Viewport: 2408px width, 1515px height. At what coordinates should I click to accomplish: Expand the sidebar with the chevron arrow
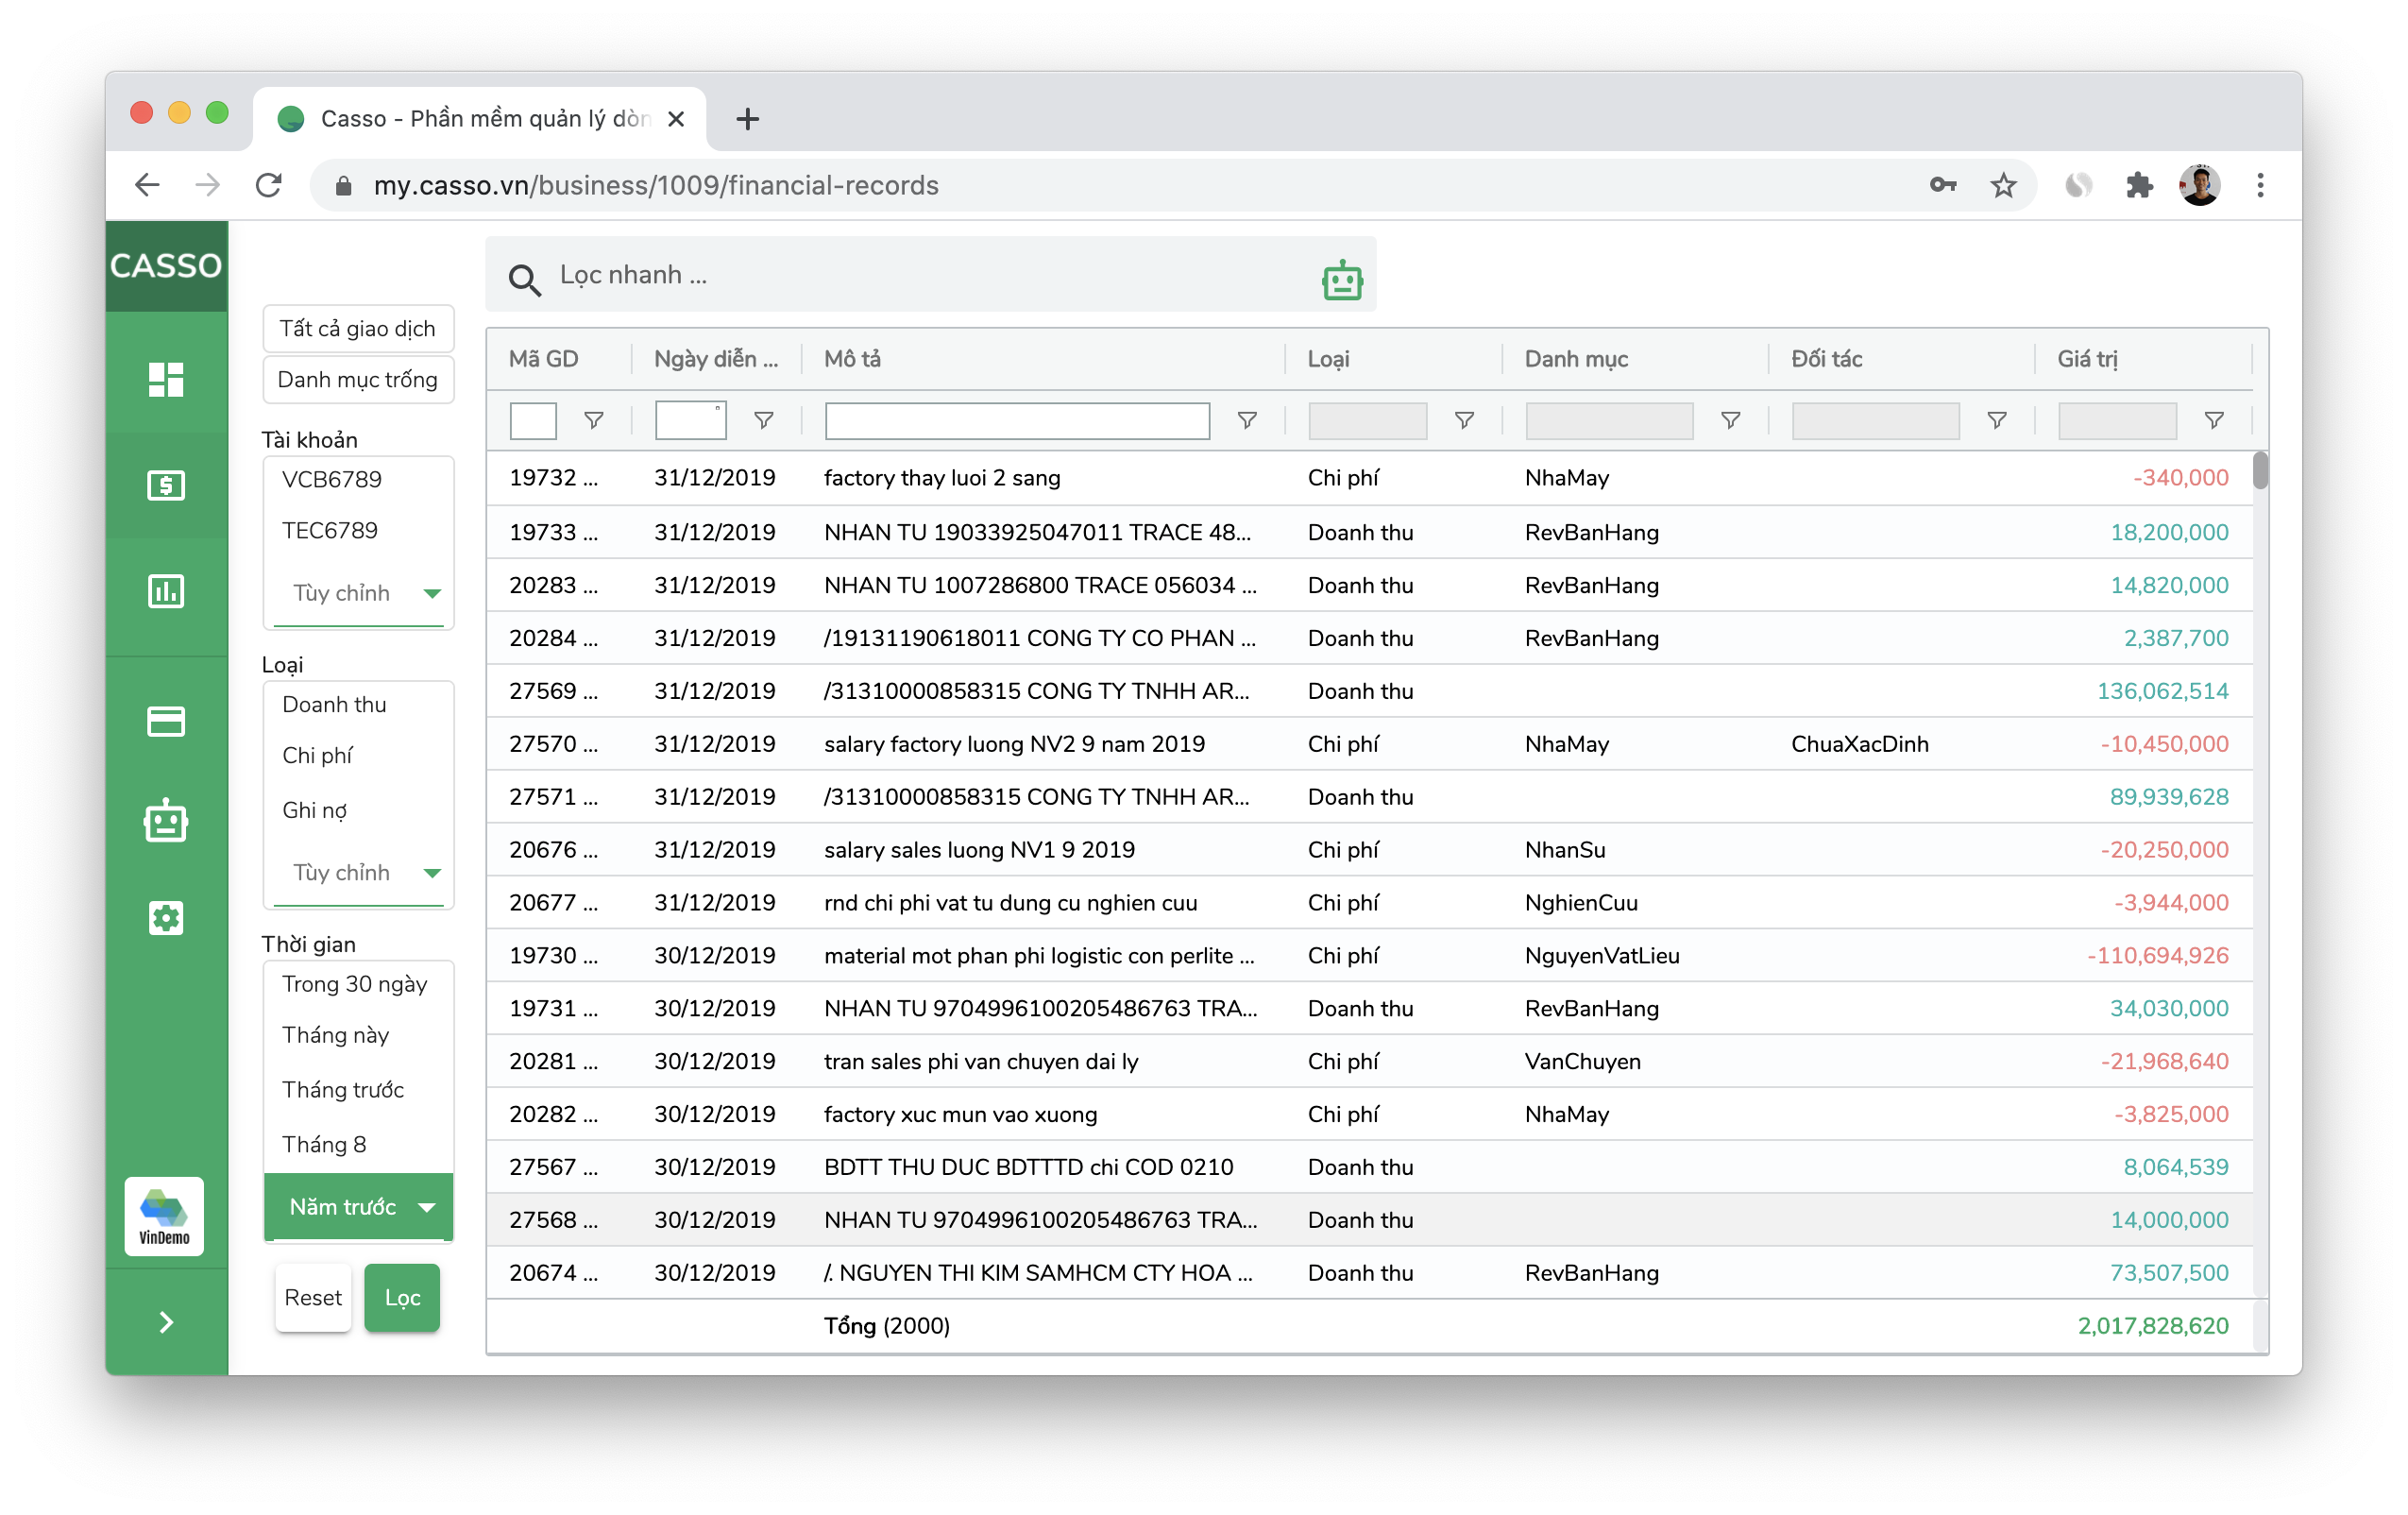166,1322
